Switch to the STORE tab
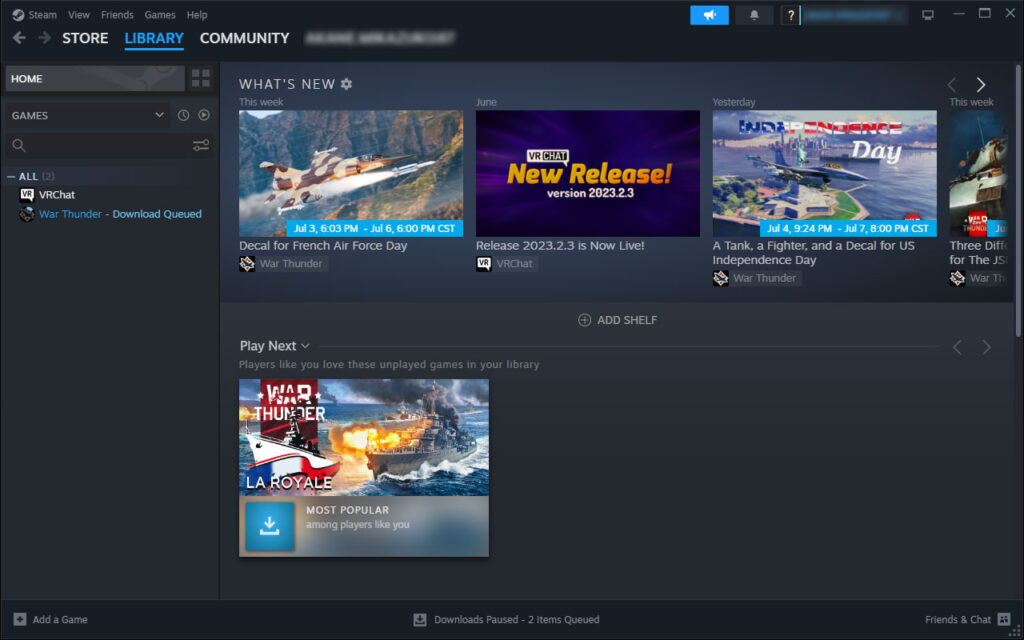 coord(85,38)
